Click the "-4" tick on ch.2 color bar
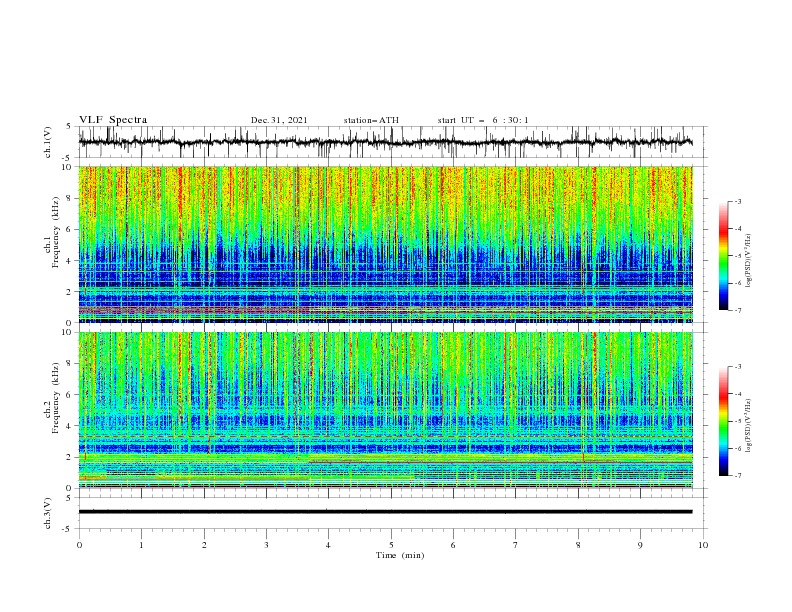 [x=737, y=394]
